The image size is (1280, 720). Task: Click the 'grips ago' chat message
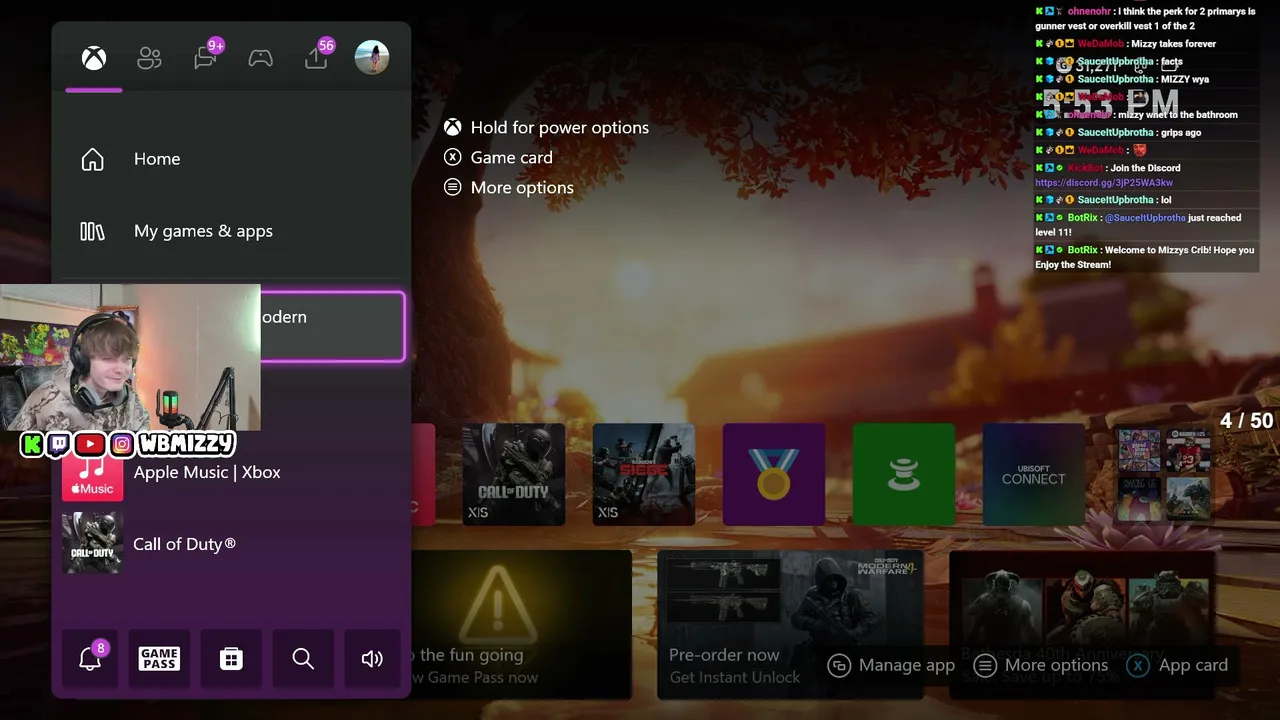click(1181, 133)
